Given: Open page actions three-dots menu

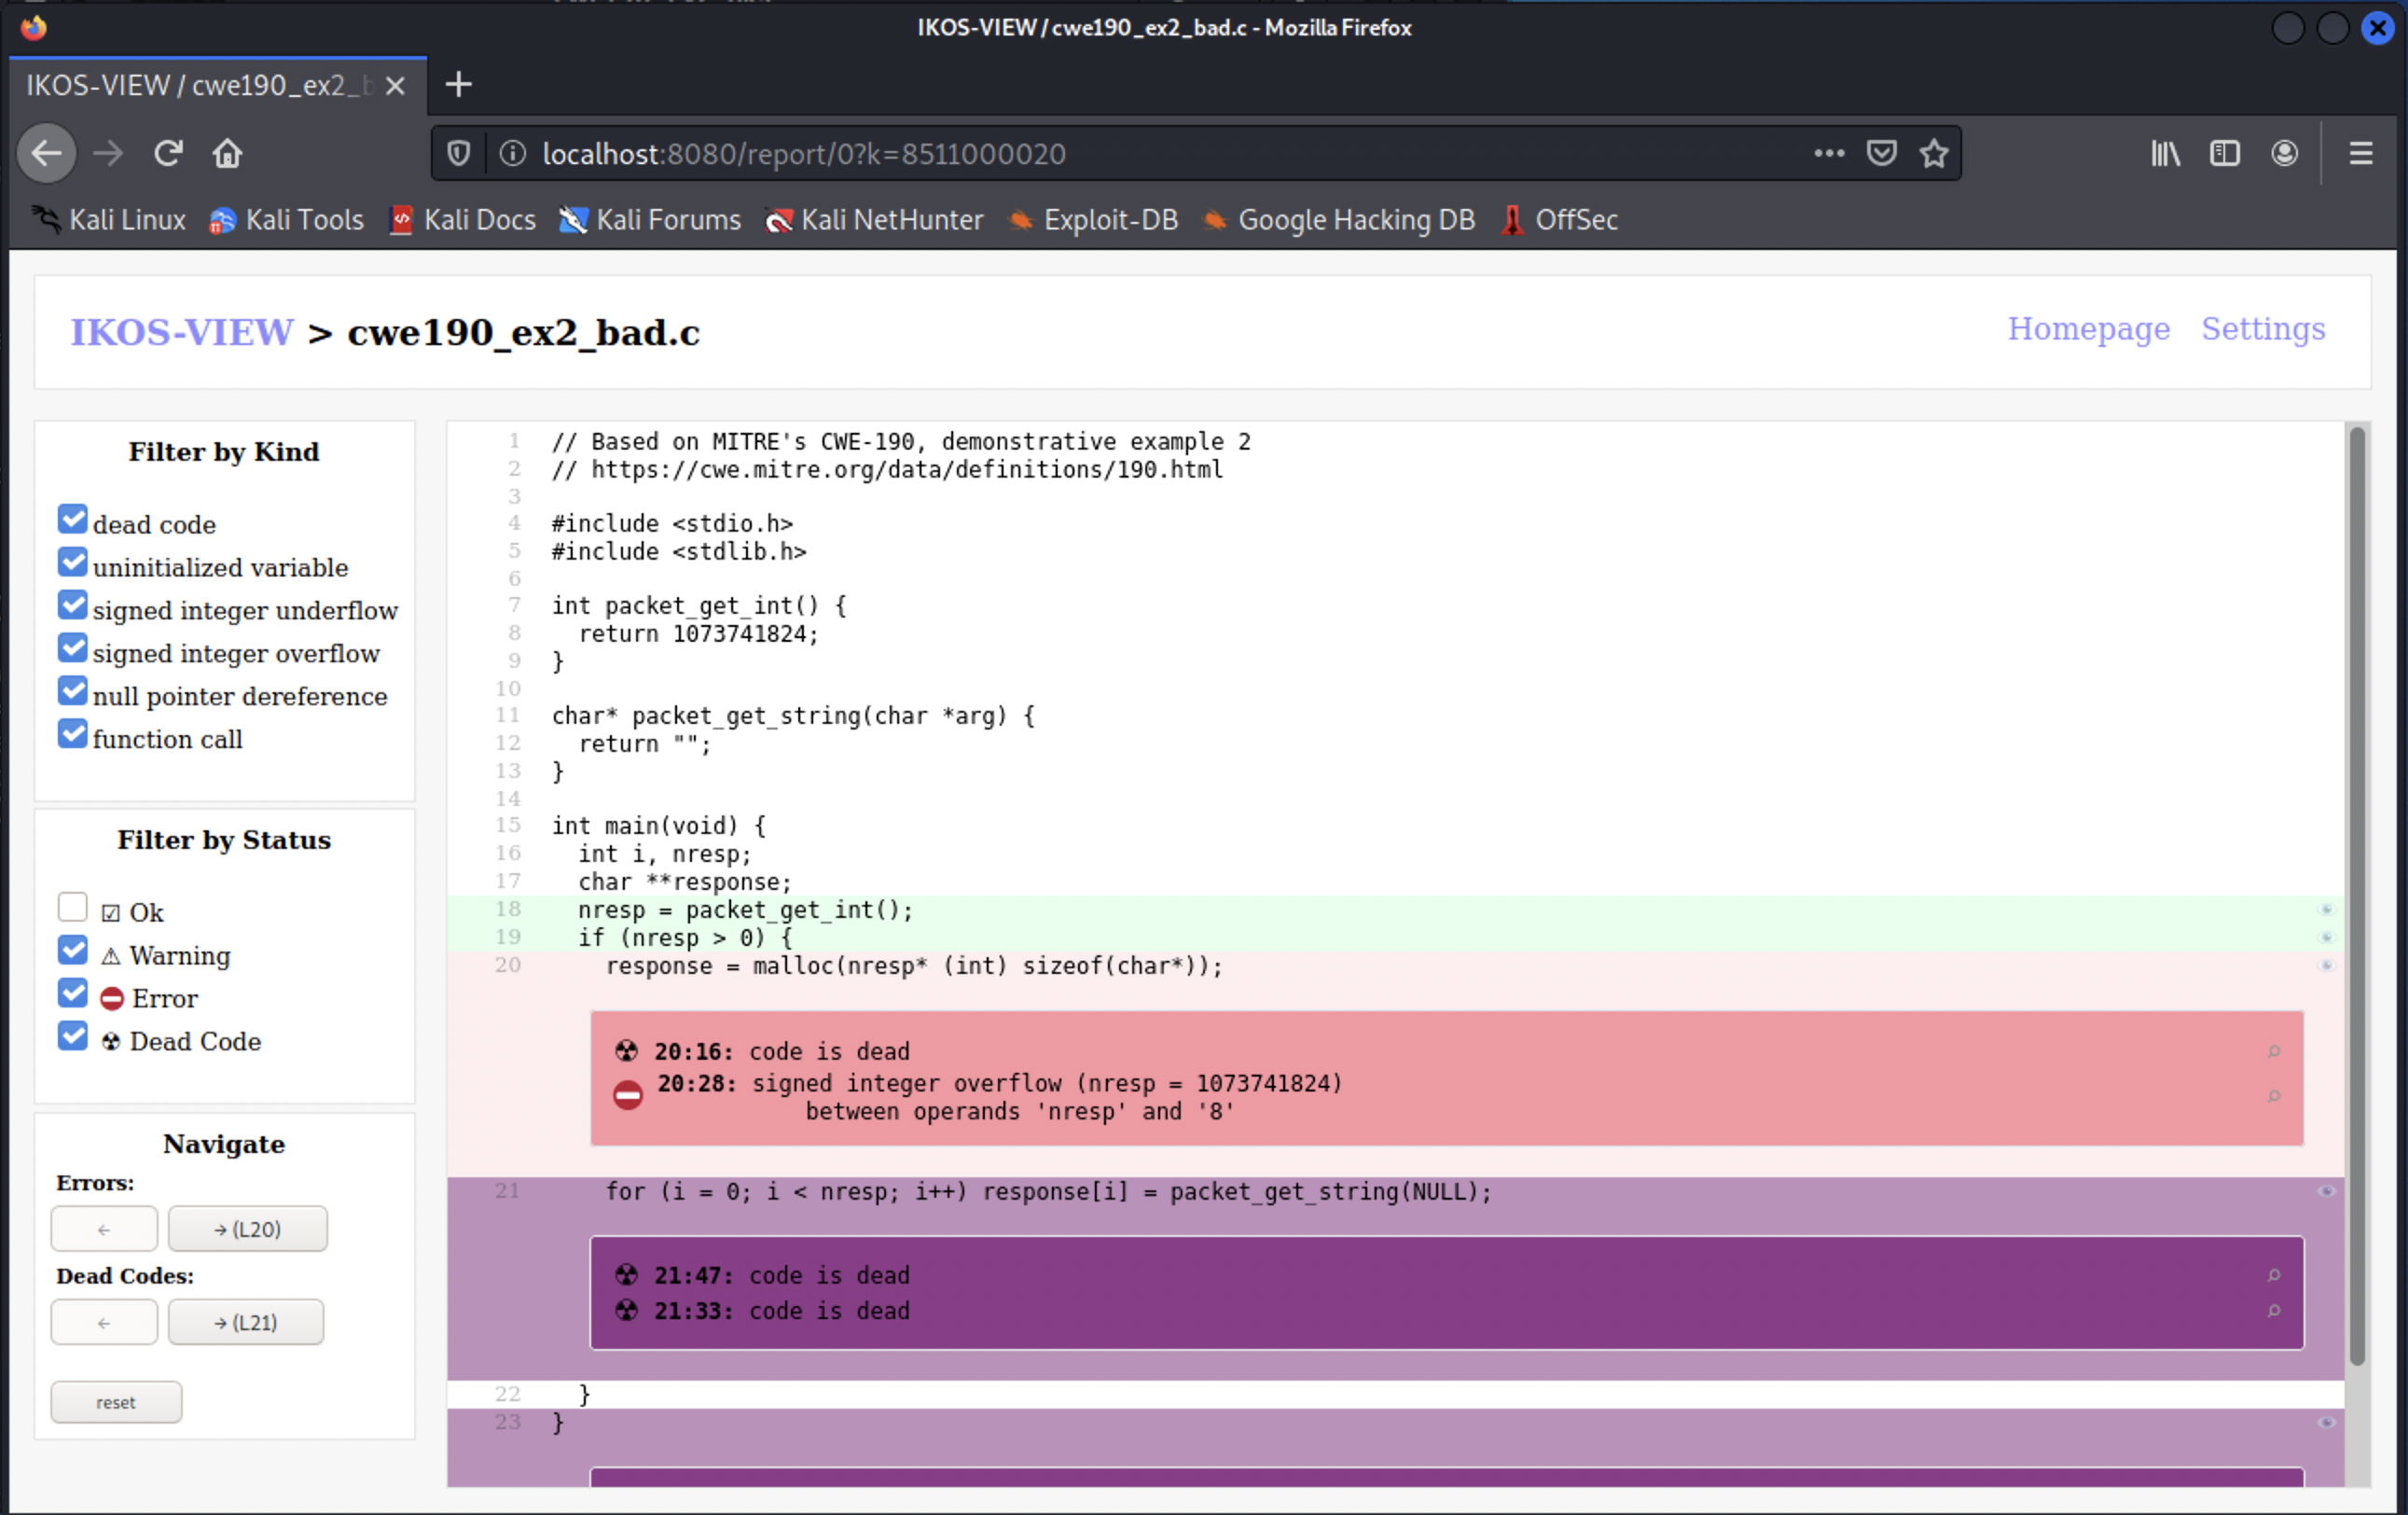Looking at the screenshot, I should 1829,153.
